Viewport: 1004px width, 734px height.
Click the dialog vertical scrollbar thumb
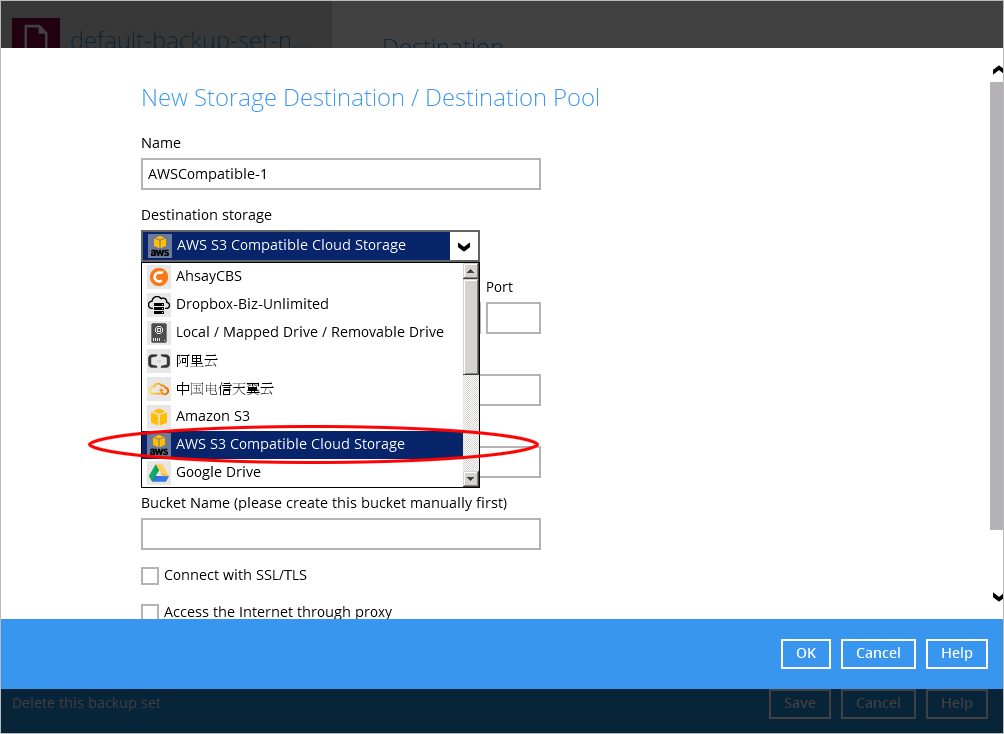point(997,306)
